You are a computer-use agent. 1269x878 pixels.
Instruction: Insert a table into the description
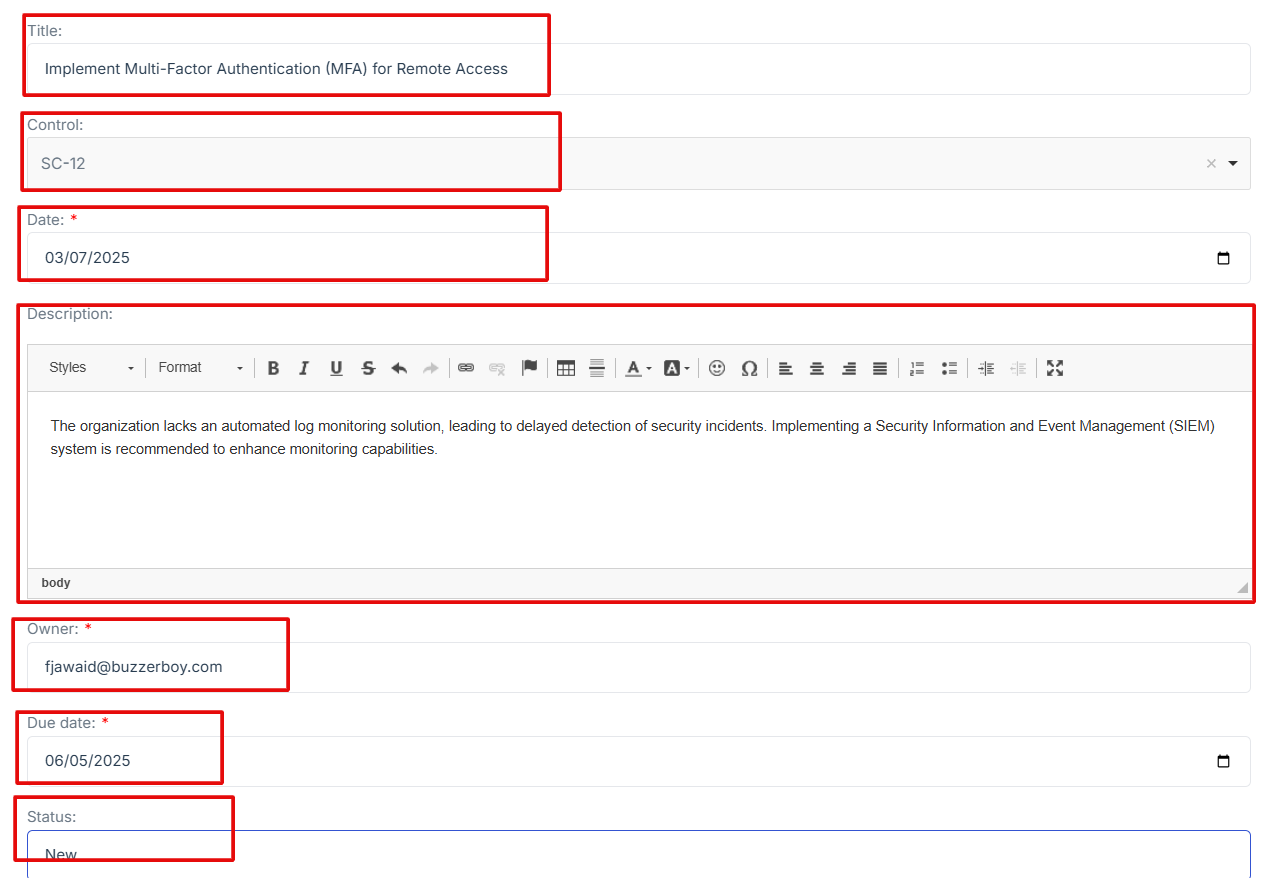[x=566, y=368]
